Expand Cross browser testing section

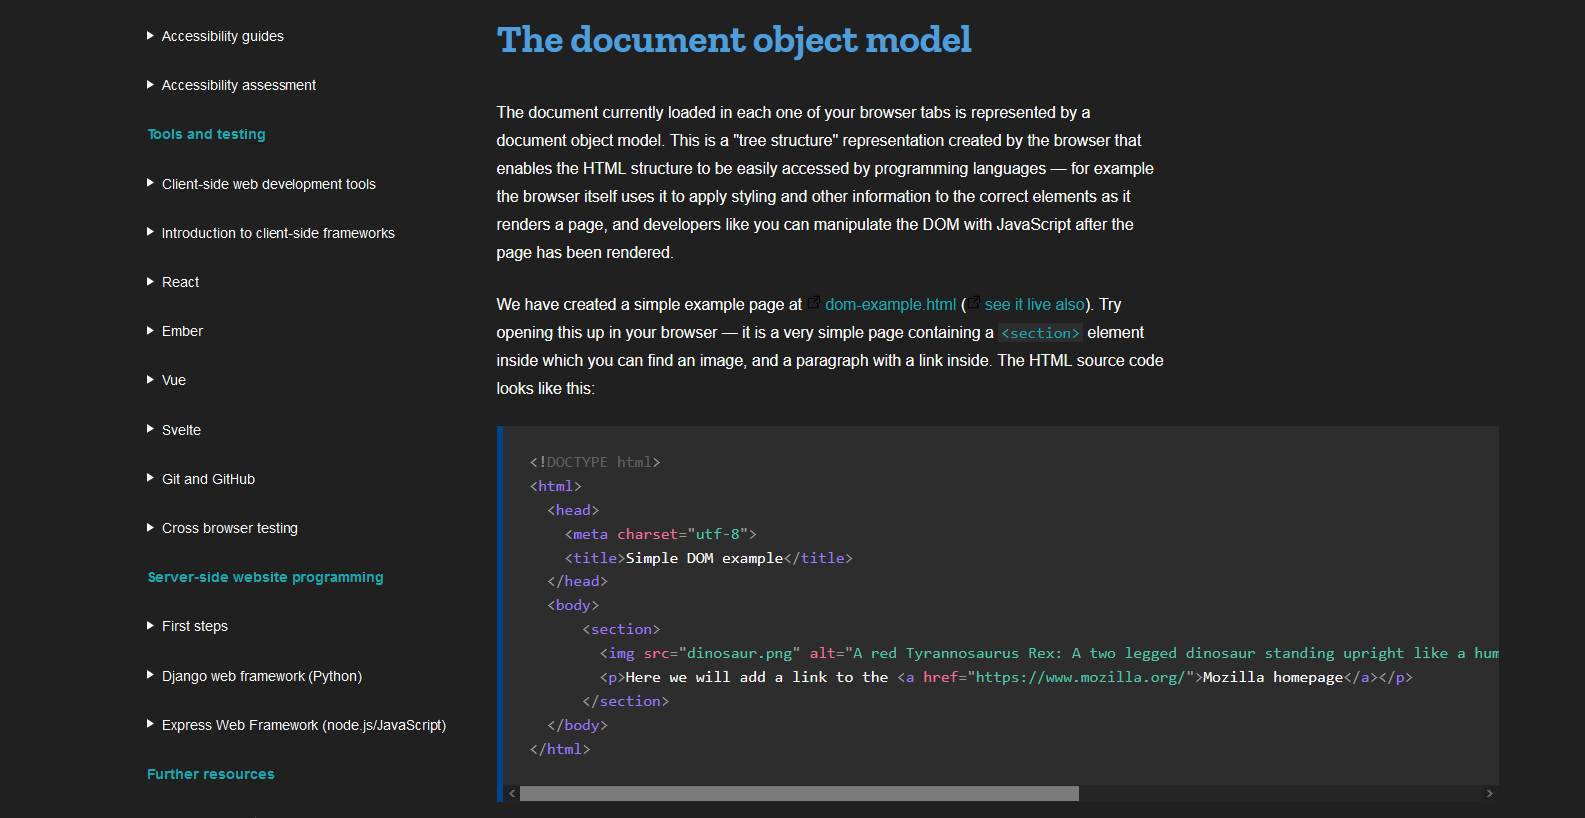222,528
